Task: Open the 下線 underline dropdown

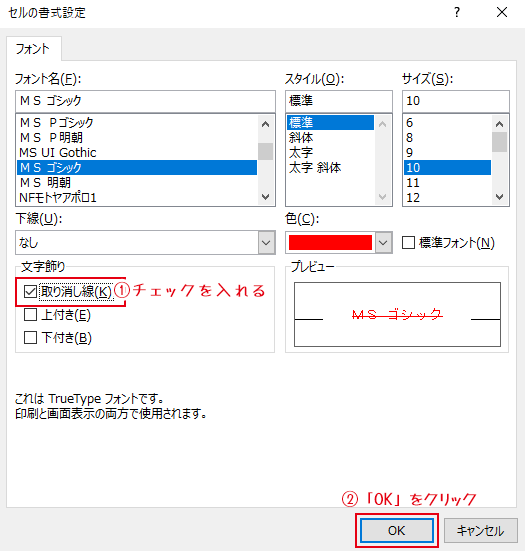Action: 145,242
